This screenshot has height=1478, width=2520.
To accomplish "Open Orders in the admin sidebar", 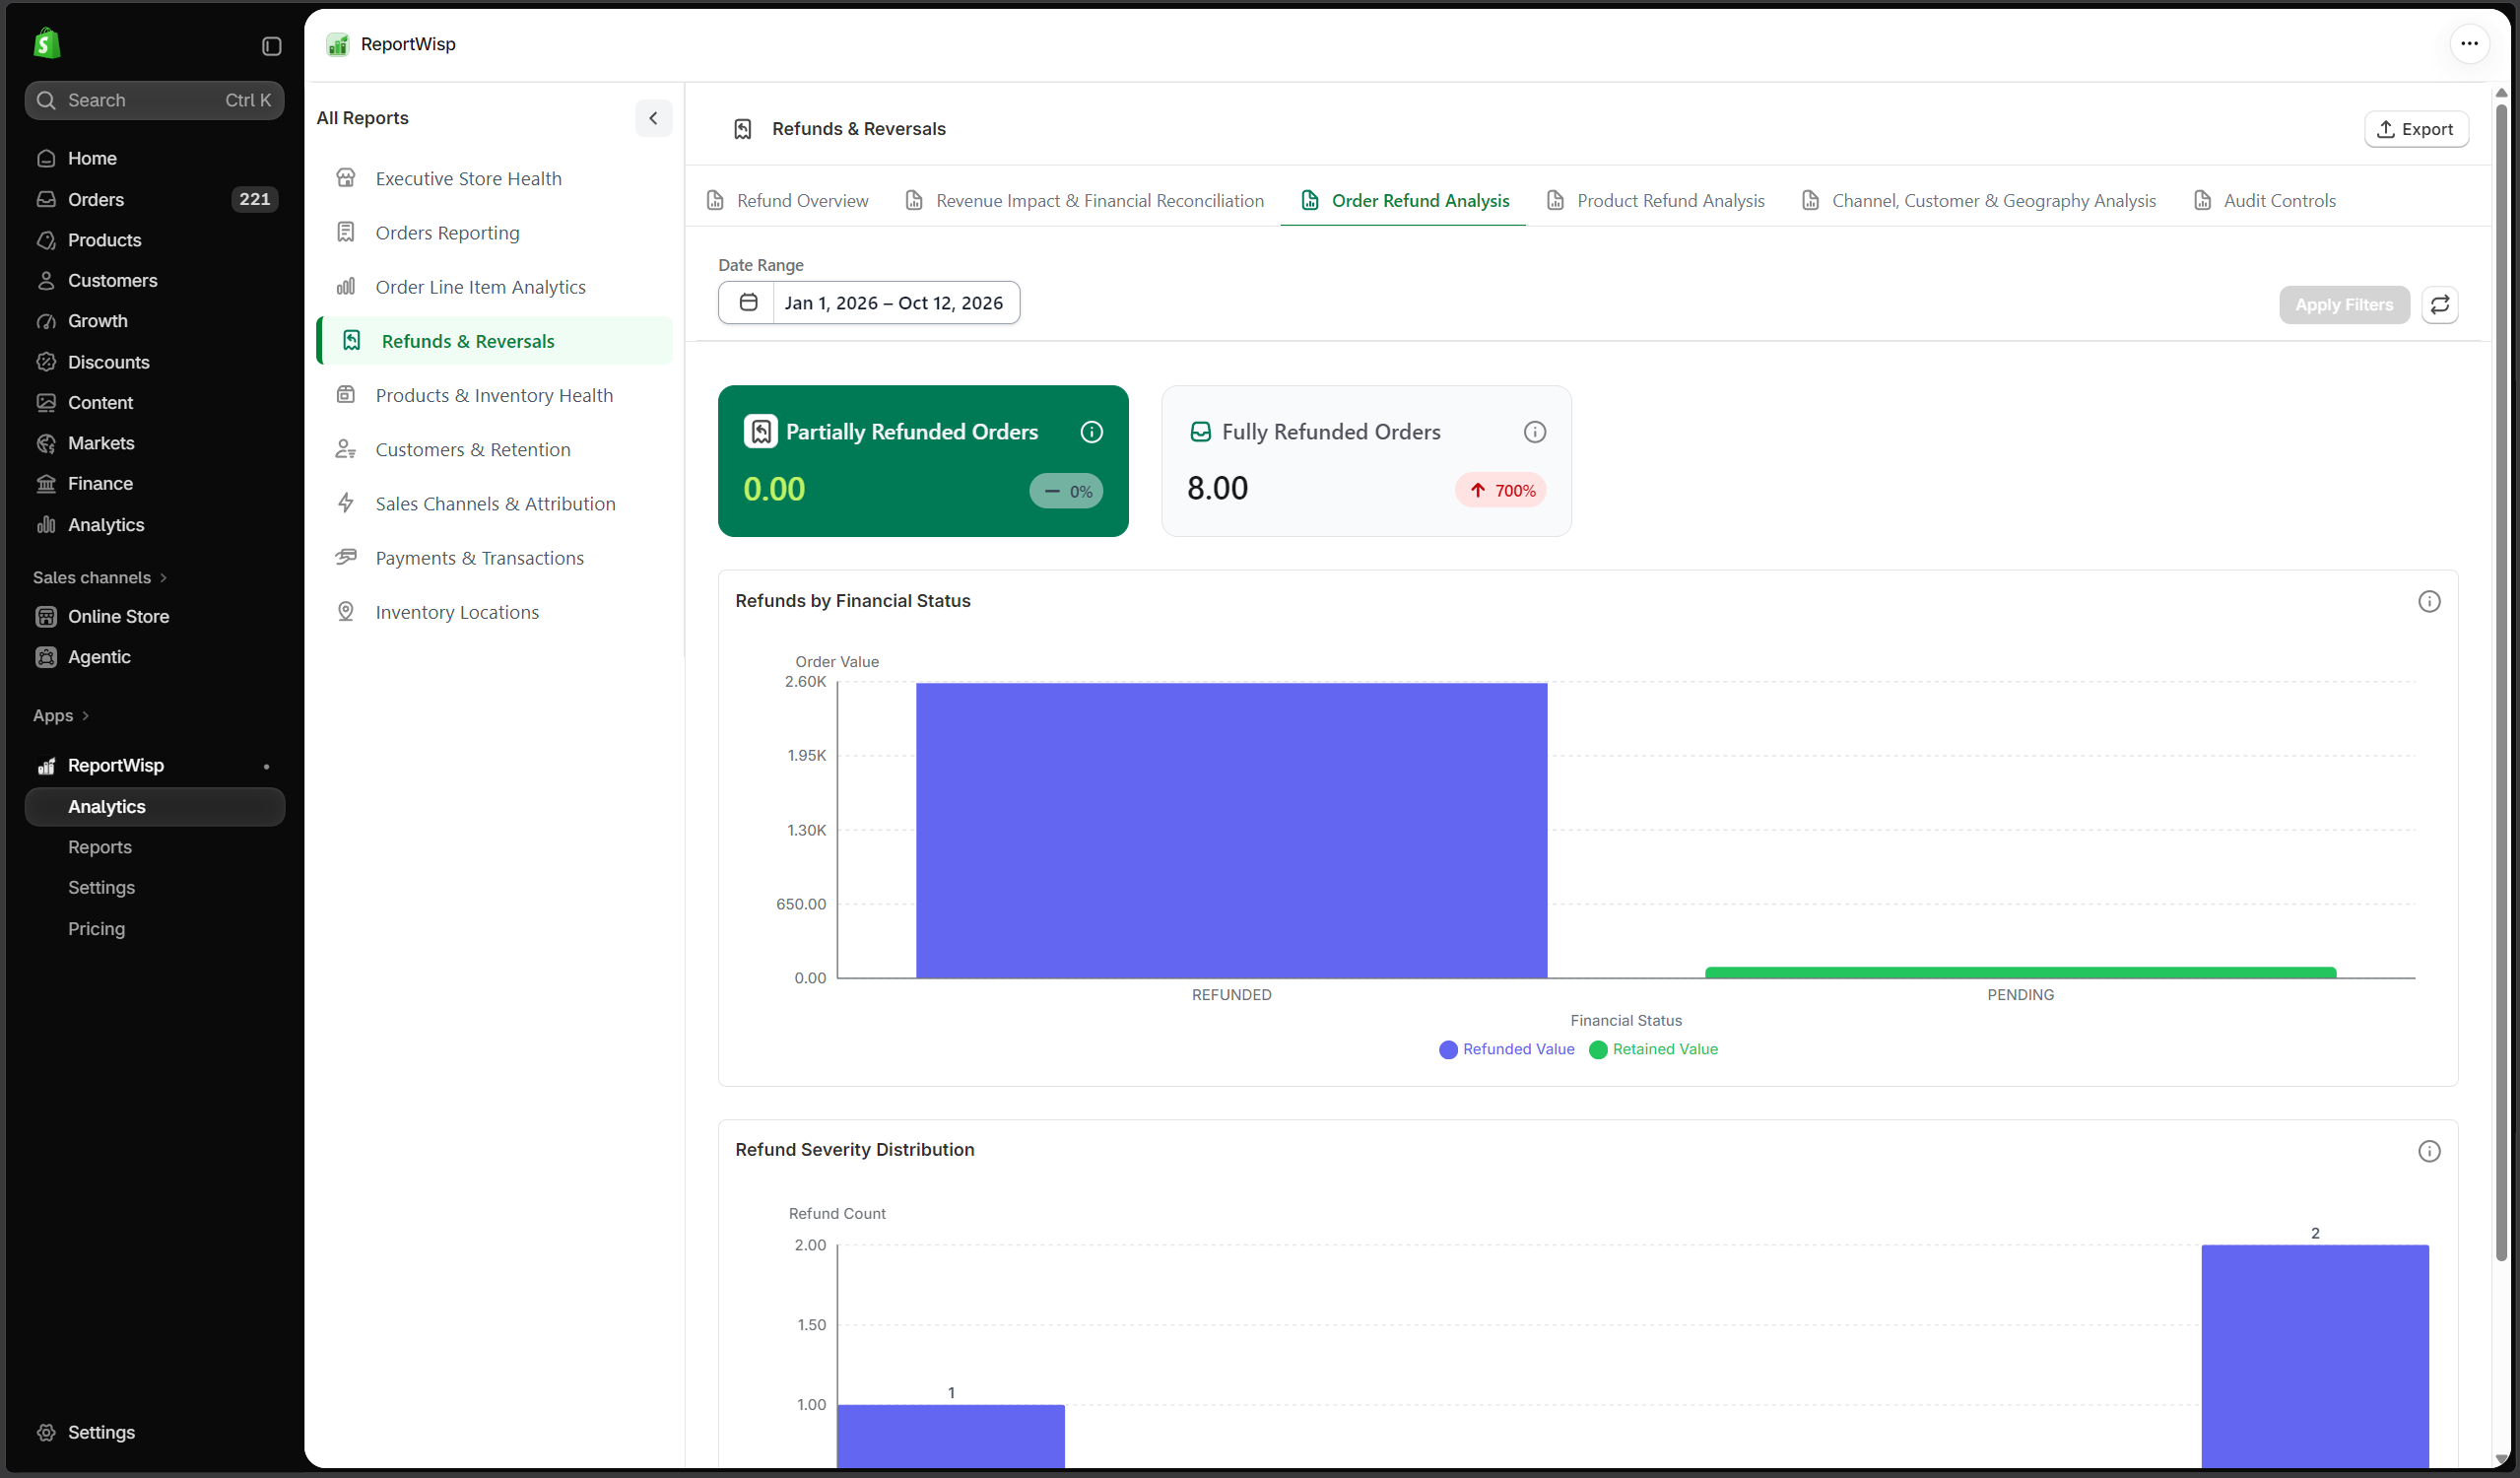I will pyautogui.click(x=155, y=199).
